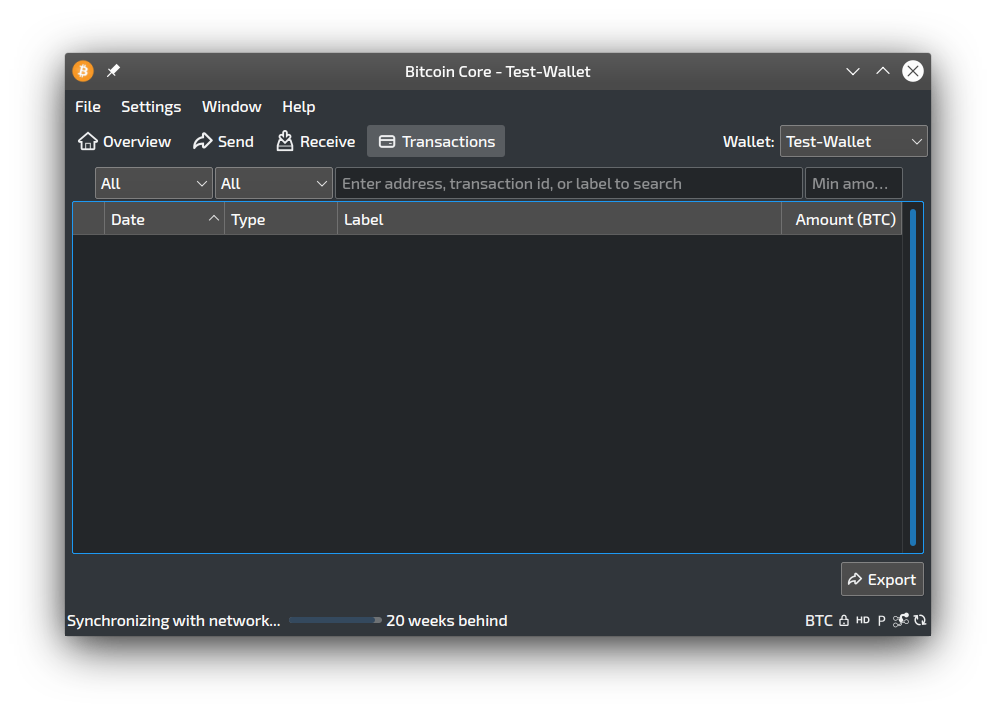Switch to the Overview tab
996x713 pixels.
coord(124,141)
